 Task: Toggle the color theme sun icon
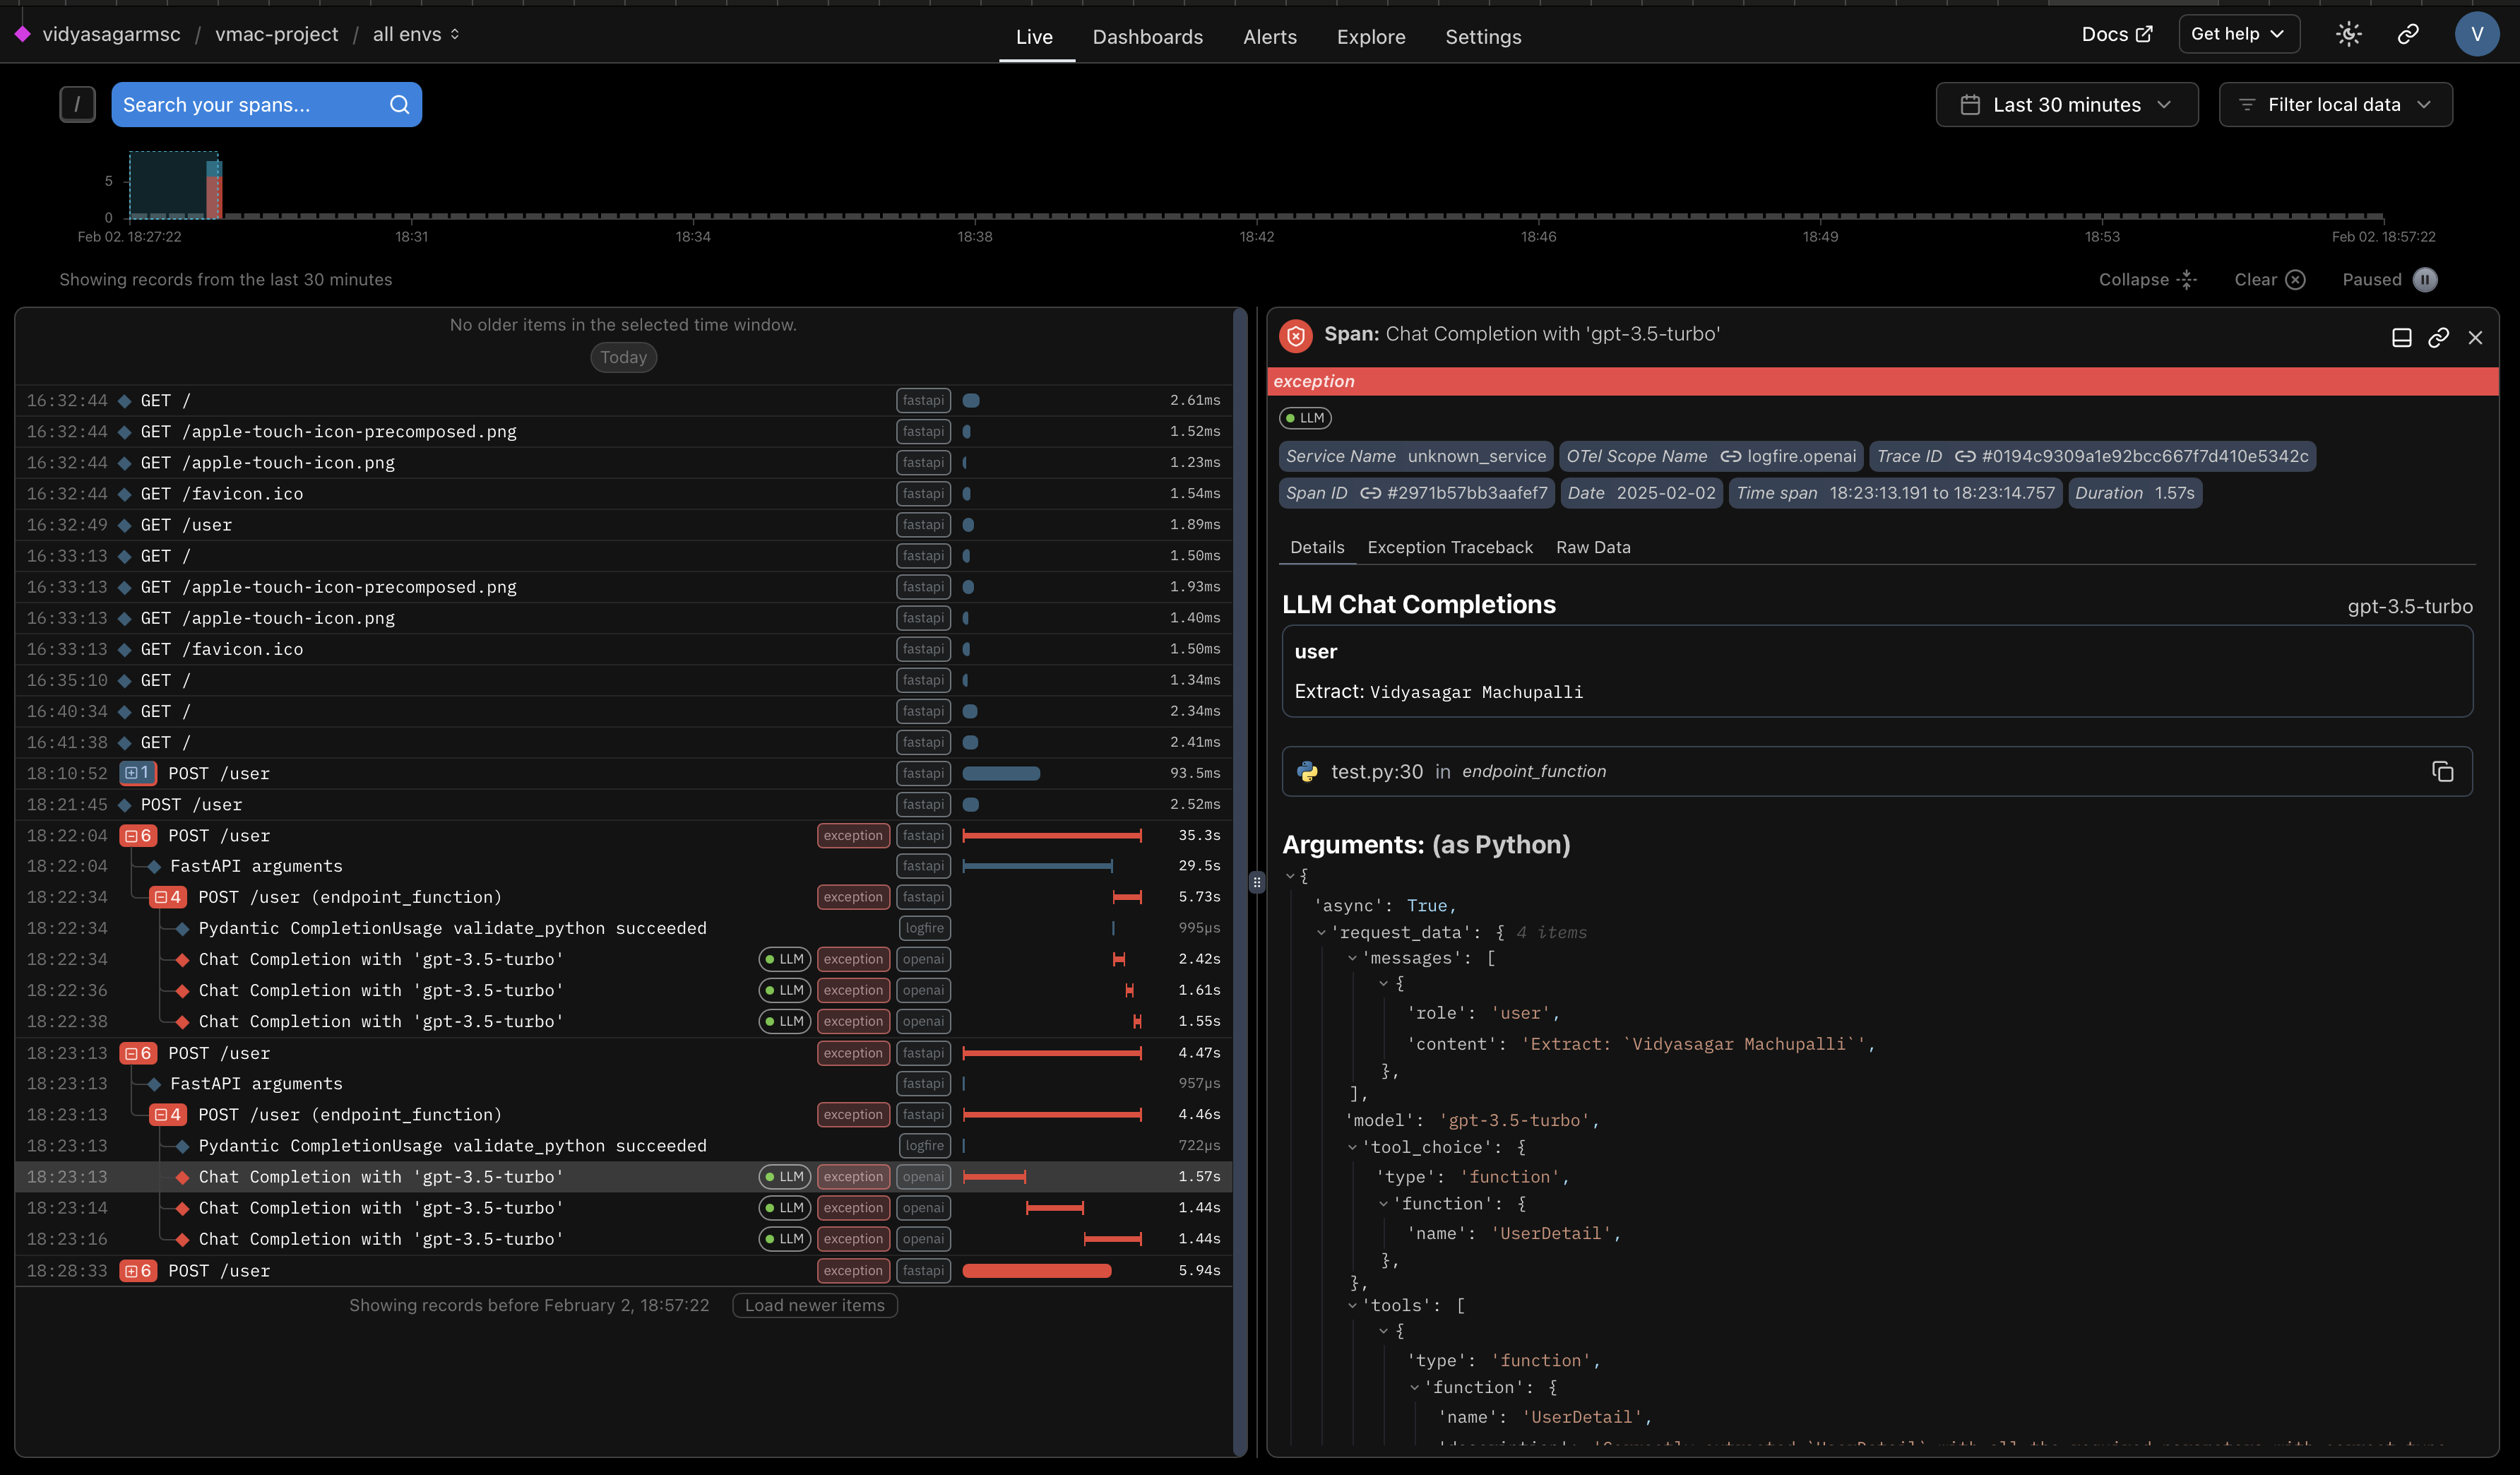click(2348, 33)
